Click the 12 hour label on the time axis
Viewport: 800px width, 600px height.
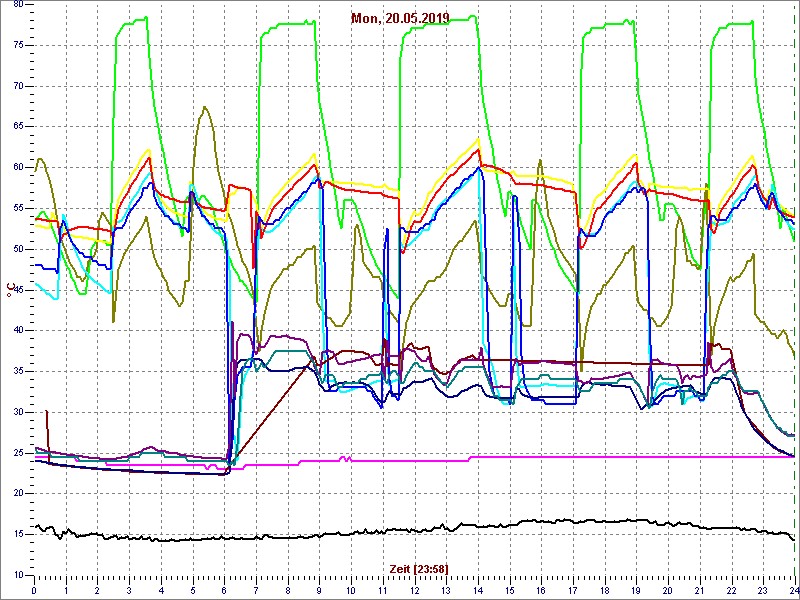pos(415,591)
